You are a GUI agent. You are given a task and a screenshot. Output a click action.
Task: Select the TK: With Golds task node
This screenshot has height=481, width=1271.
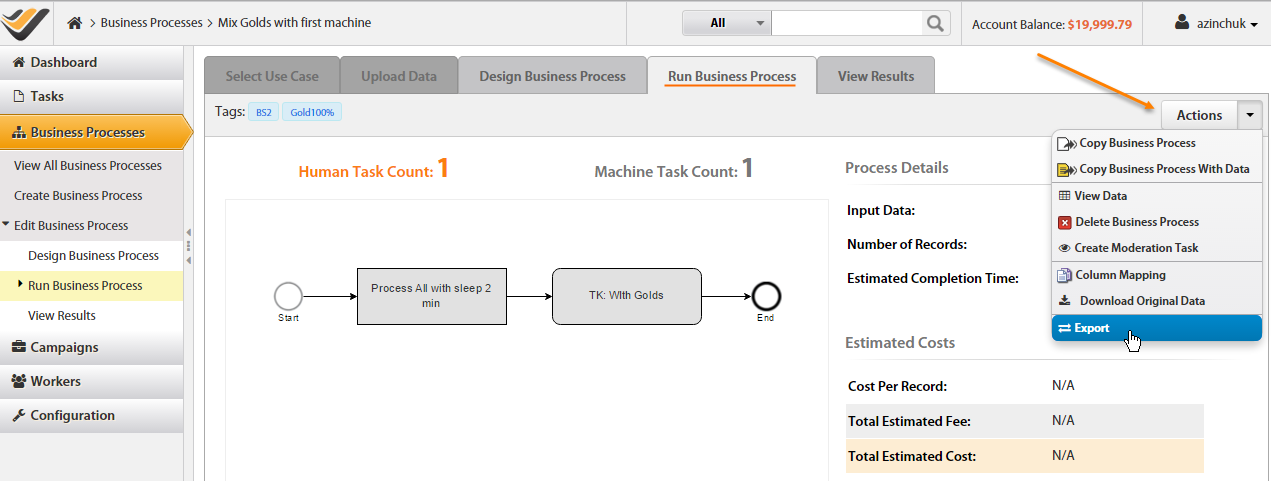click(x=626, y=296)
